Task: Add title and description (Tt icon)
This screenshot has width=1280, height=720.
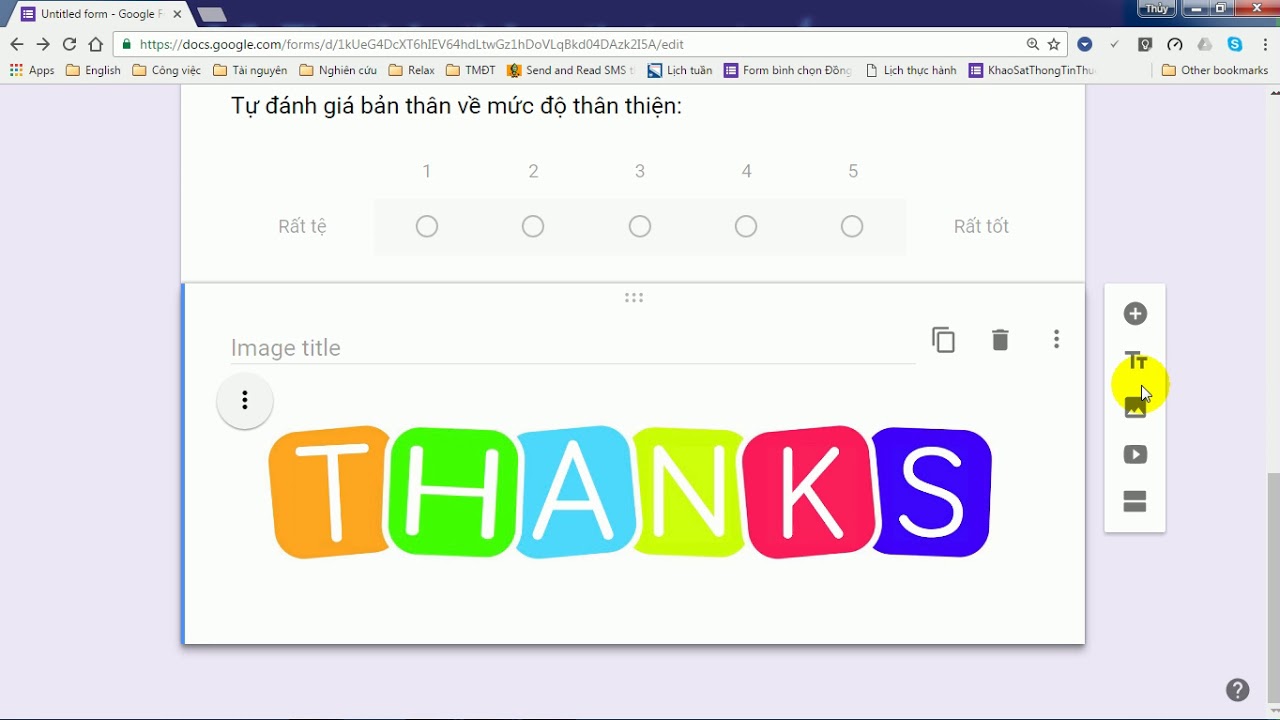Action: 1135,361
